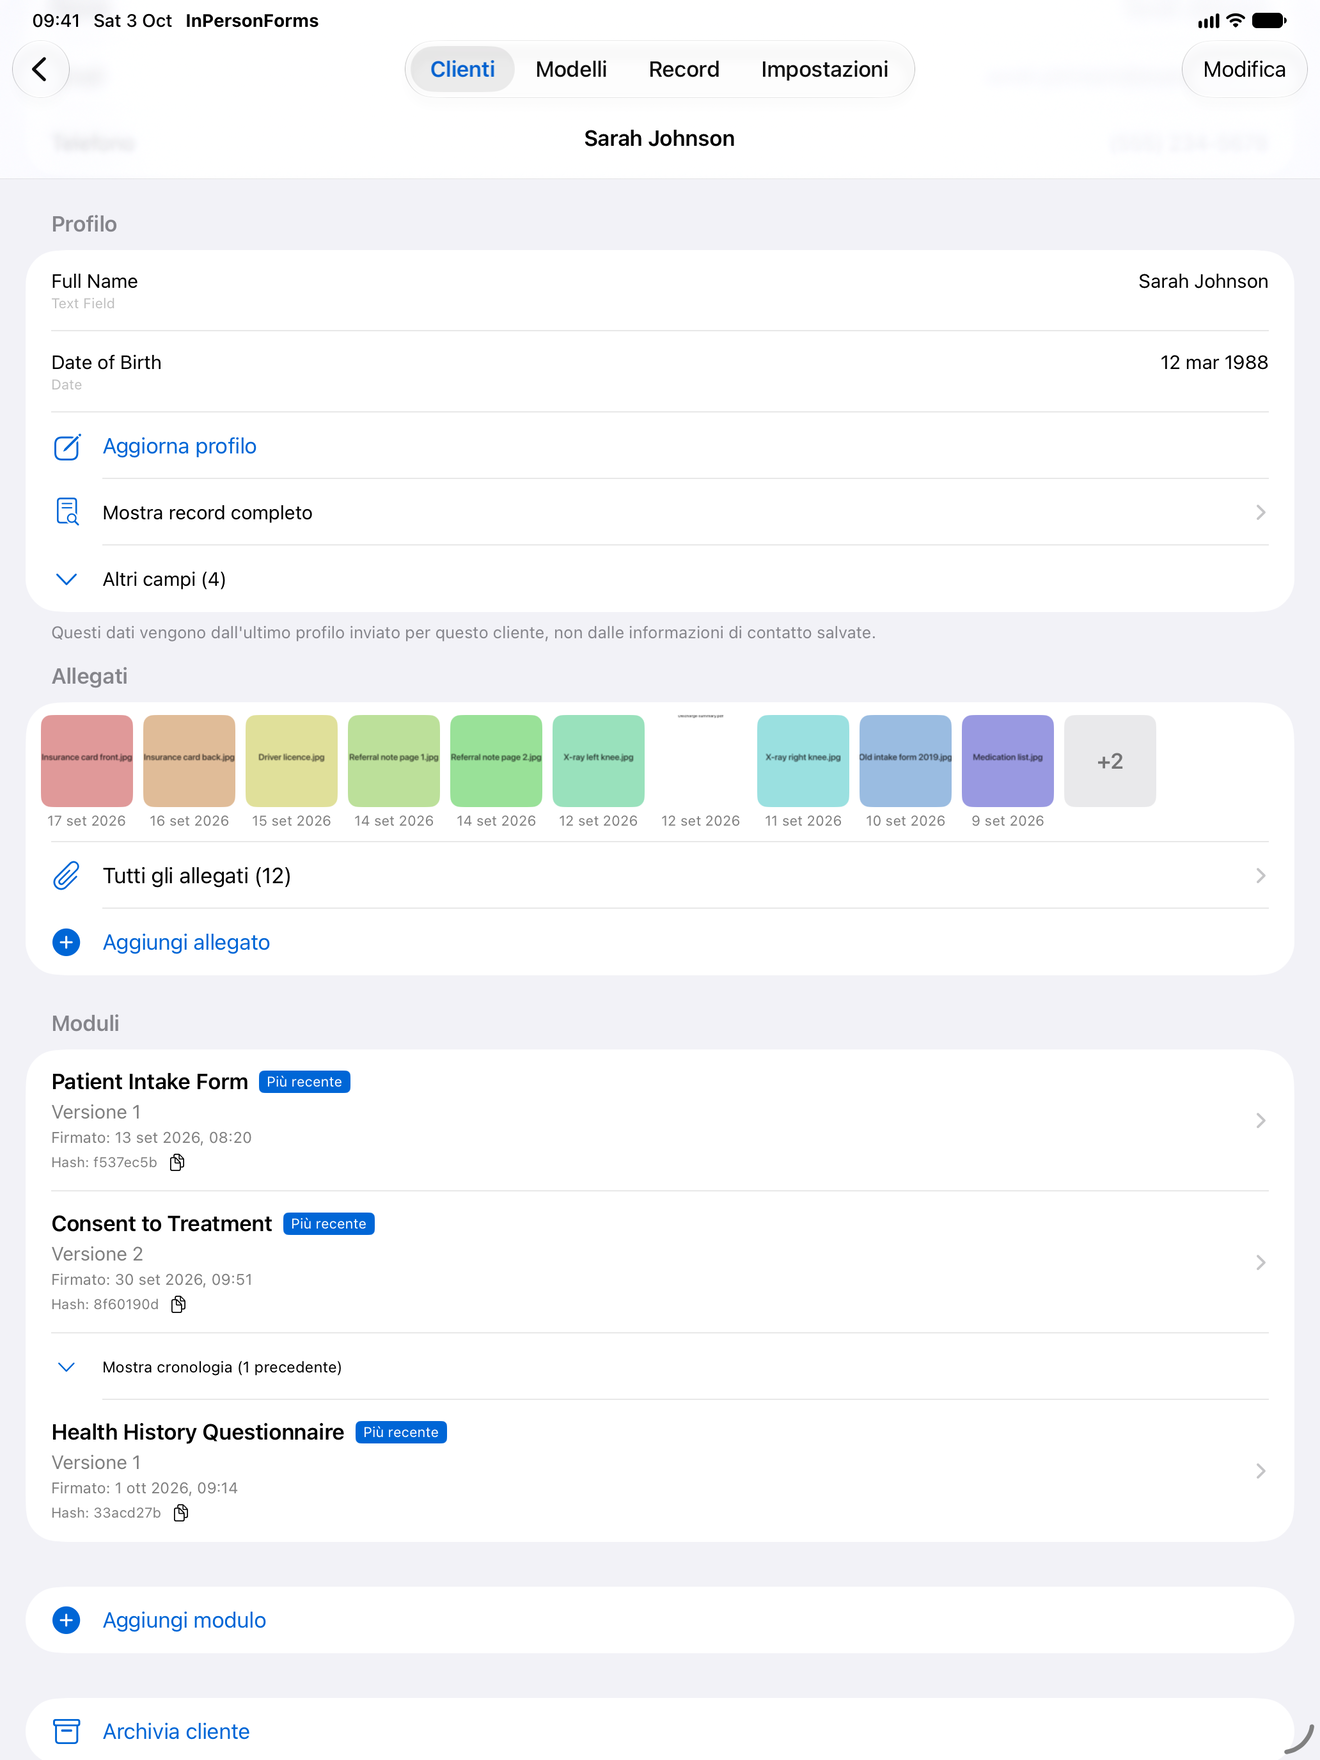1320x1760 pixels.
Task: Select the Full Name value Sarah Johnson
Action: [x=1203, y=281]
